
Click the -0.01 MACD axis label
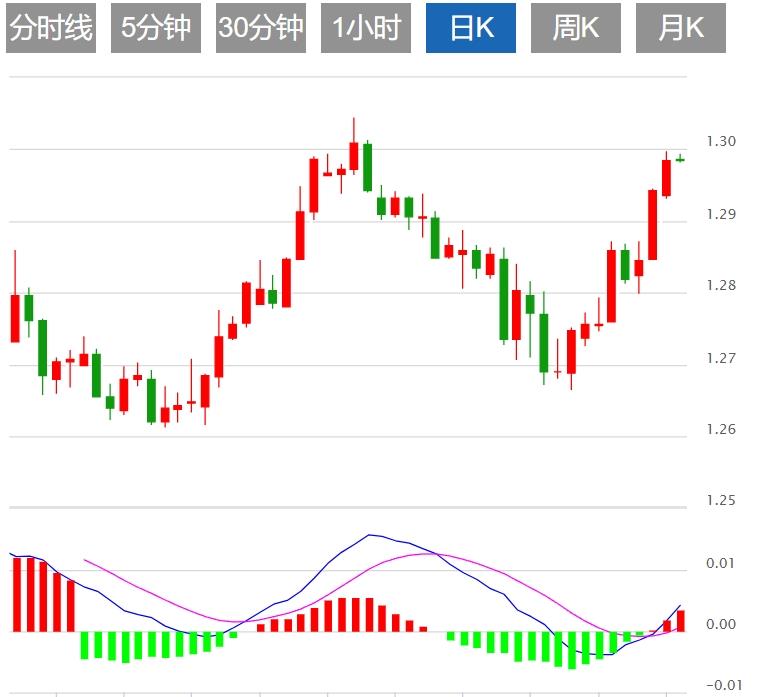tap(720, 685)
